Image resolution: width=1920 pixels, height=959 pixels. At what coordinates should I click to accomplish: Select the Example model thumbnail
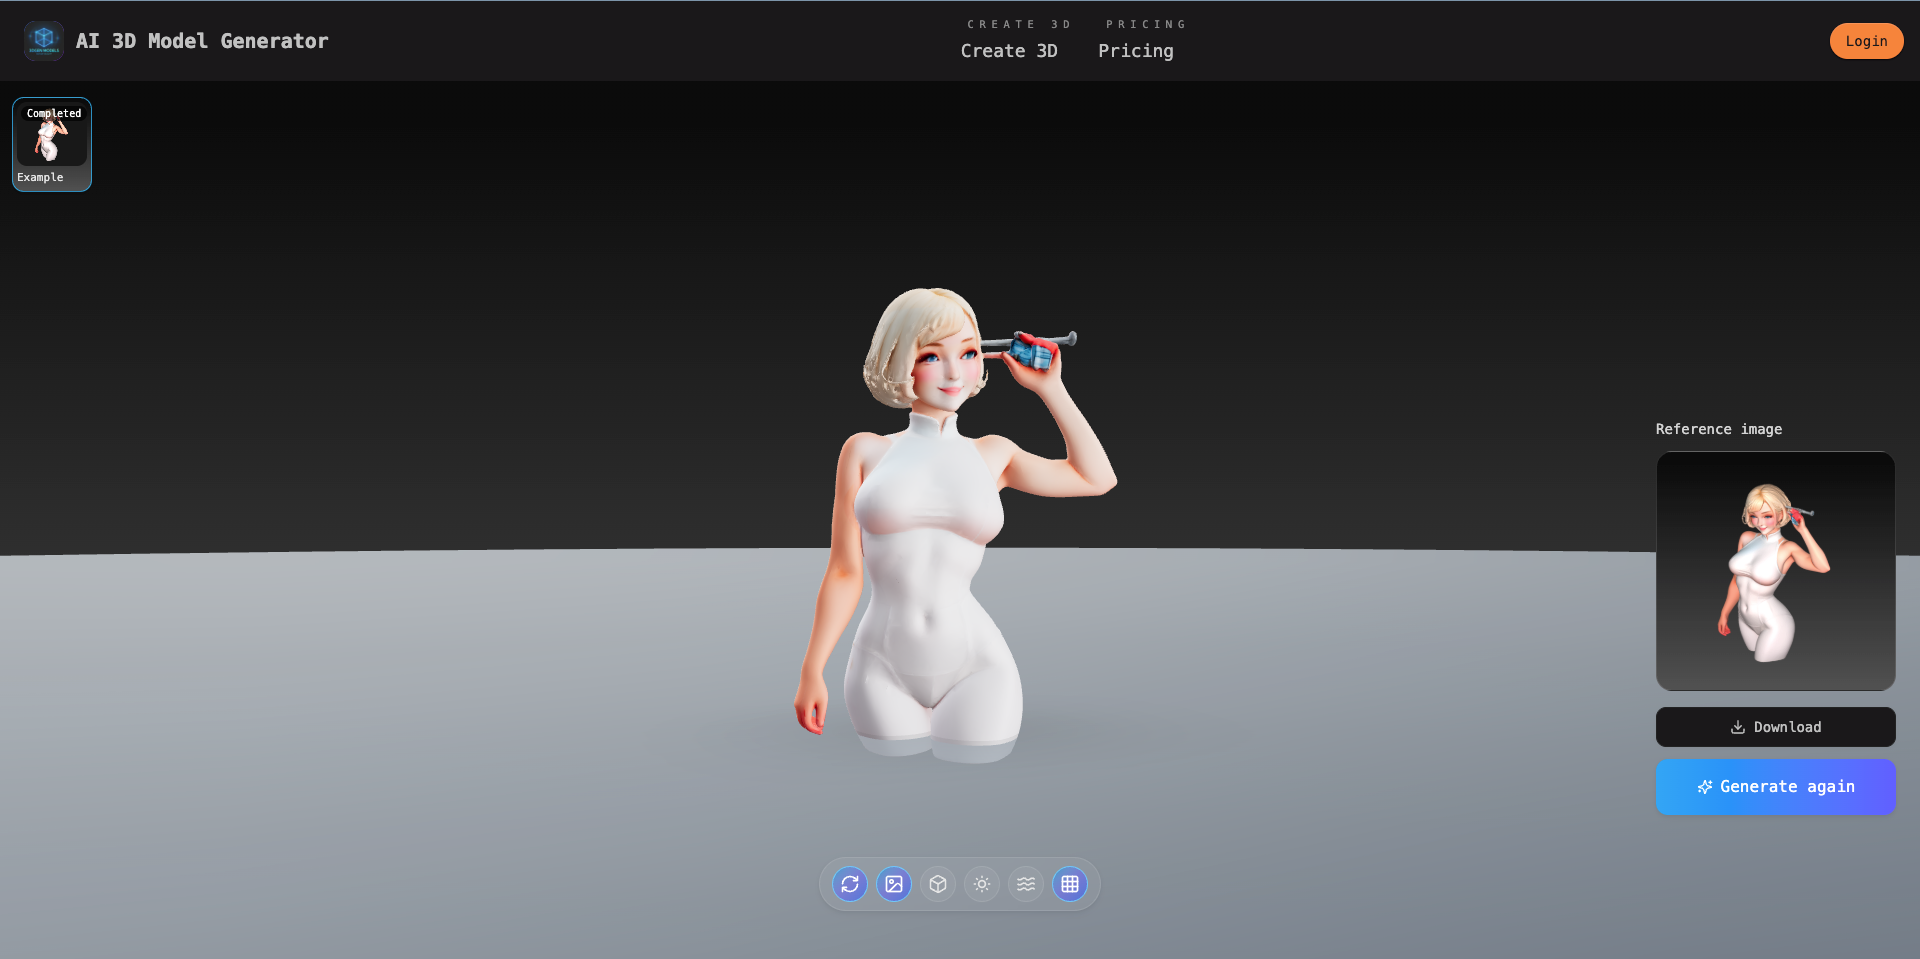pyautogui.click(x=51, y=143)
